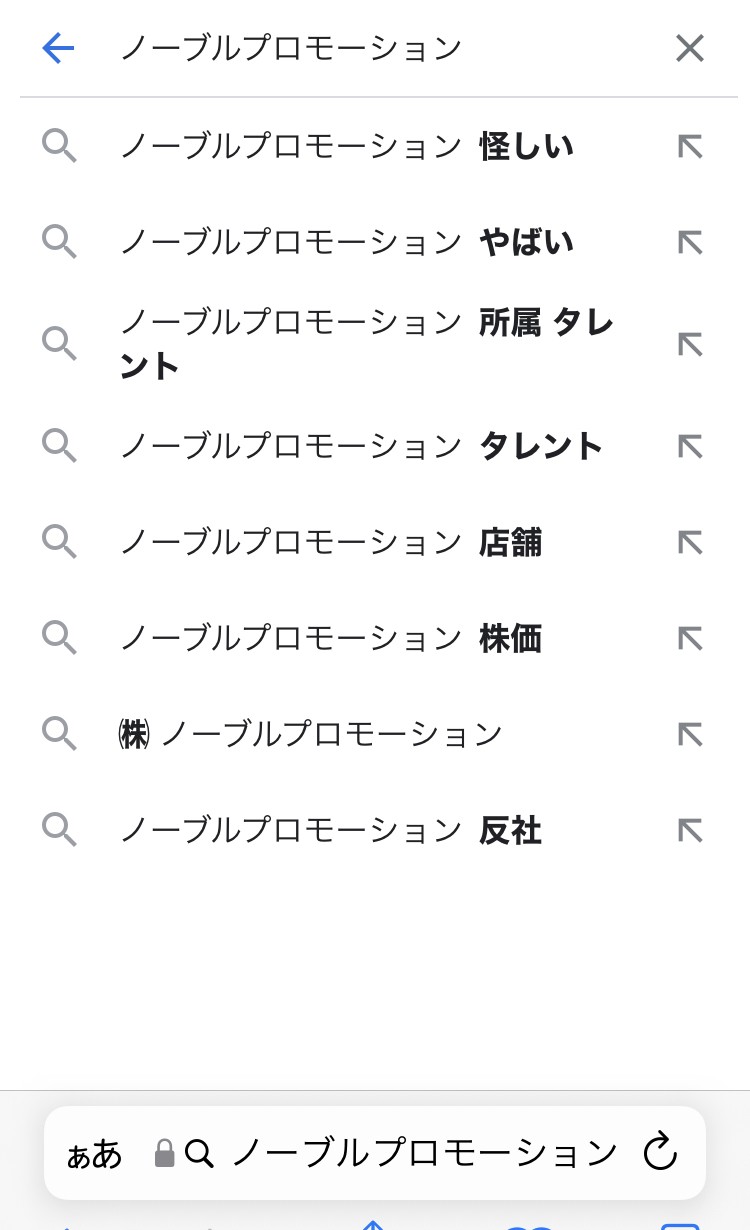Open the ぁあ text size menu
The height and width of the screenshot is (1230, 750).
(94, 1154)
